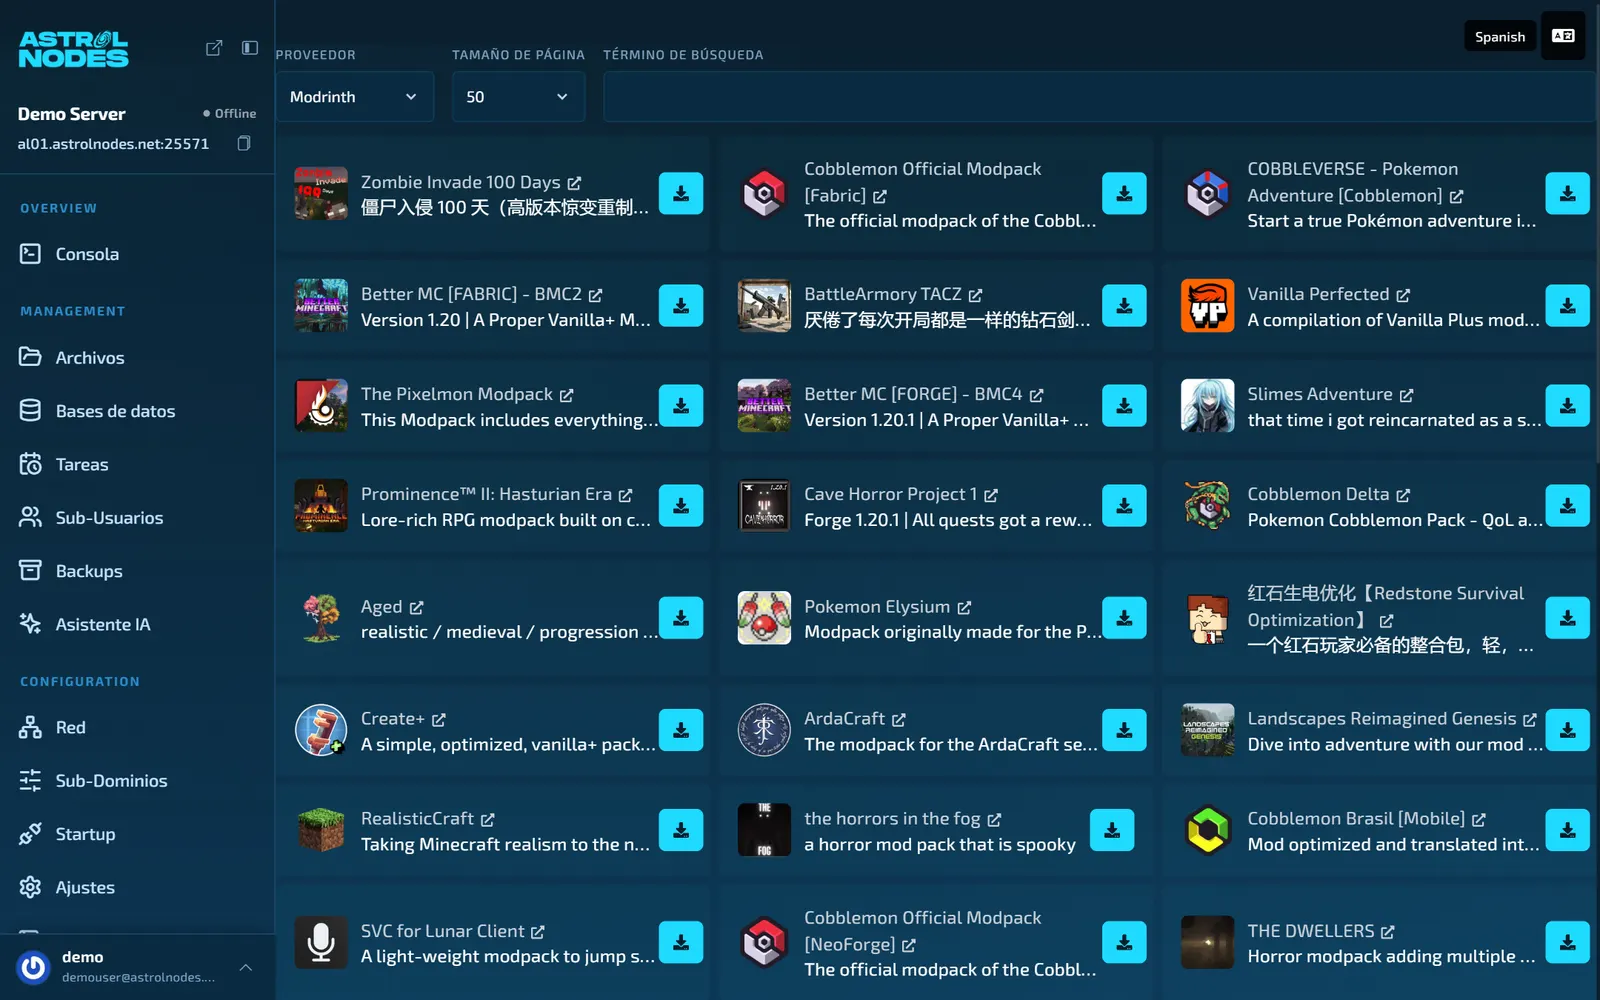Viewport: 1600px width, 1000px height.
Task: Open the page size dropdown showing 50
Action: coord(518,97)
